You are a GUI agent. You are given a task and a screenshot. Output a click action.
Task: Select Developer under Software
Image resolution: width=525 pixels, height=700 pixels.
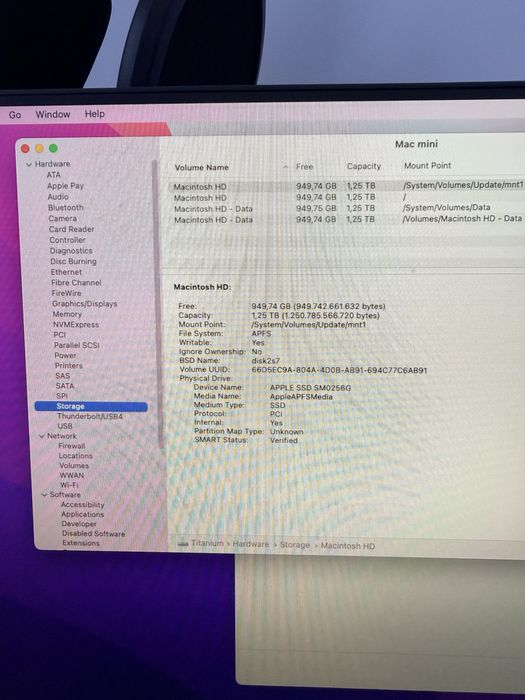pos(79,524)
